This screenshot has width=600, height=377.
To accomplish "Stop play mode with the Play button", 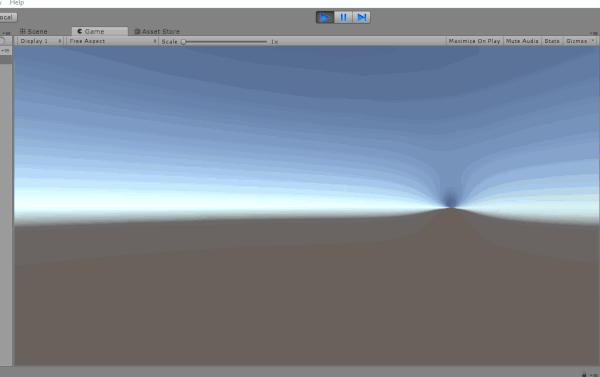I will coord(325,17).
